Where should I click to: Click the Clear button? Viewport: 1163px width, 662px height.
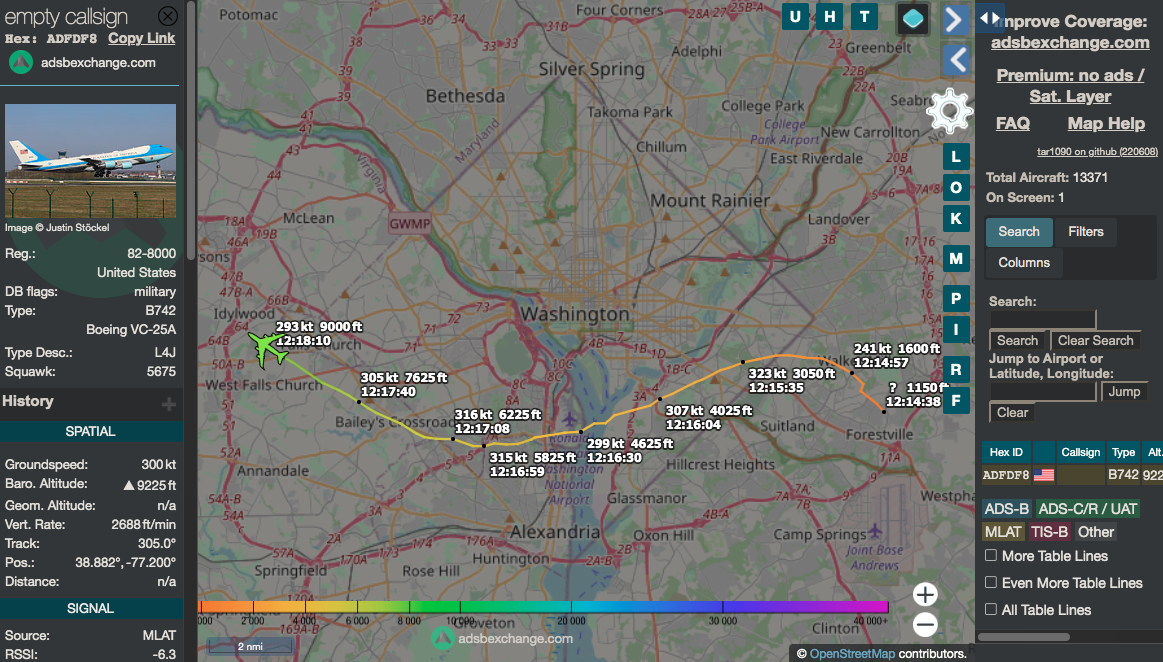click(1012, 412)
